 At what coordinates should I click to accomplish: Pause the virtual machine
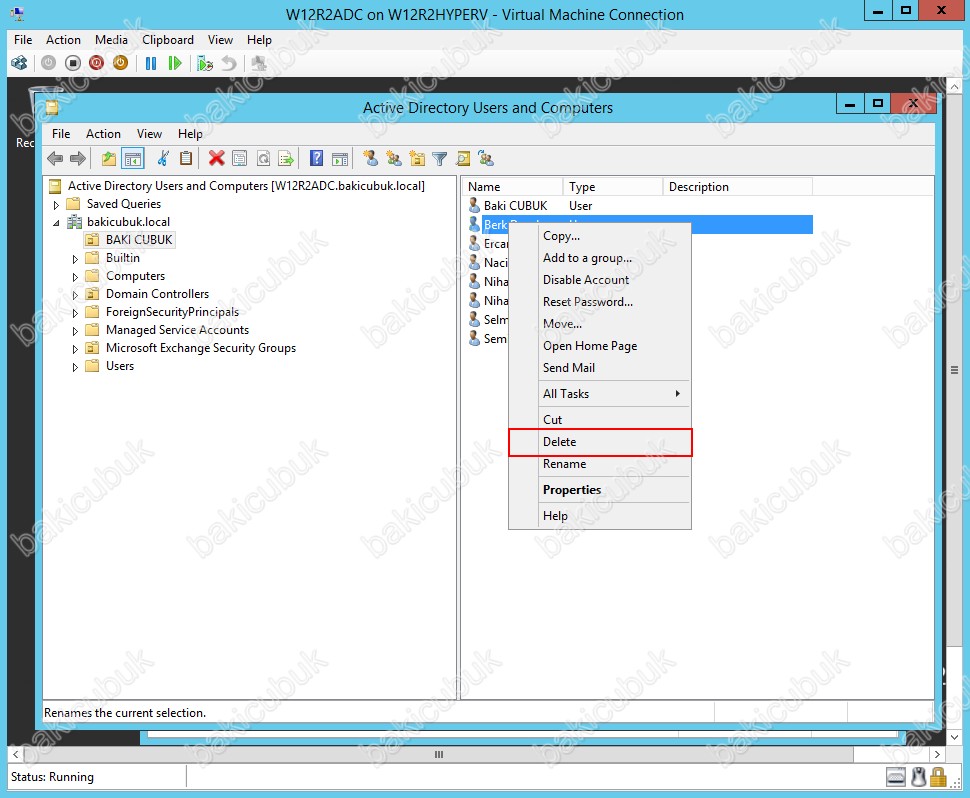pyautogui.click(x=150, y=63)
